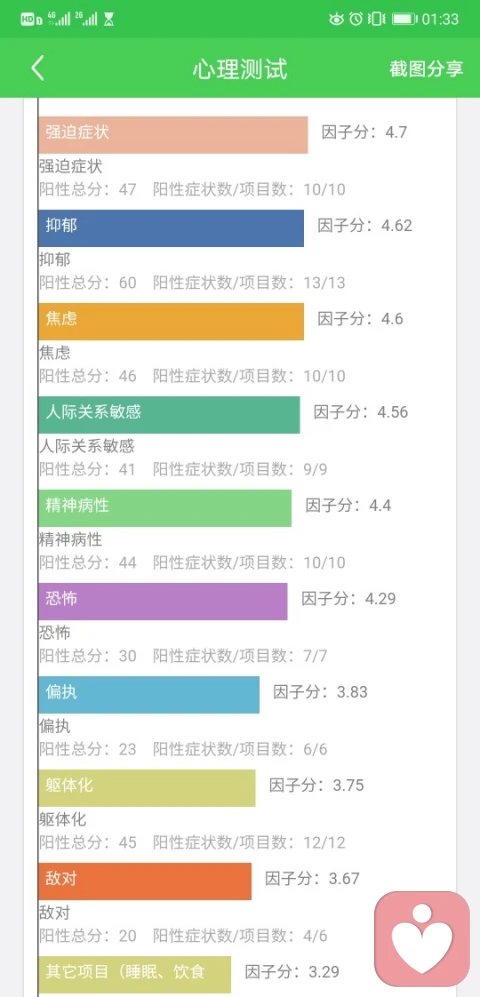Tap the blue 抑郁 bar
Viewport: 480px width, 997px height.
[171, 228]
